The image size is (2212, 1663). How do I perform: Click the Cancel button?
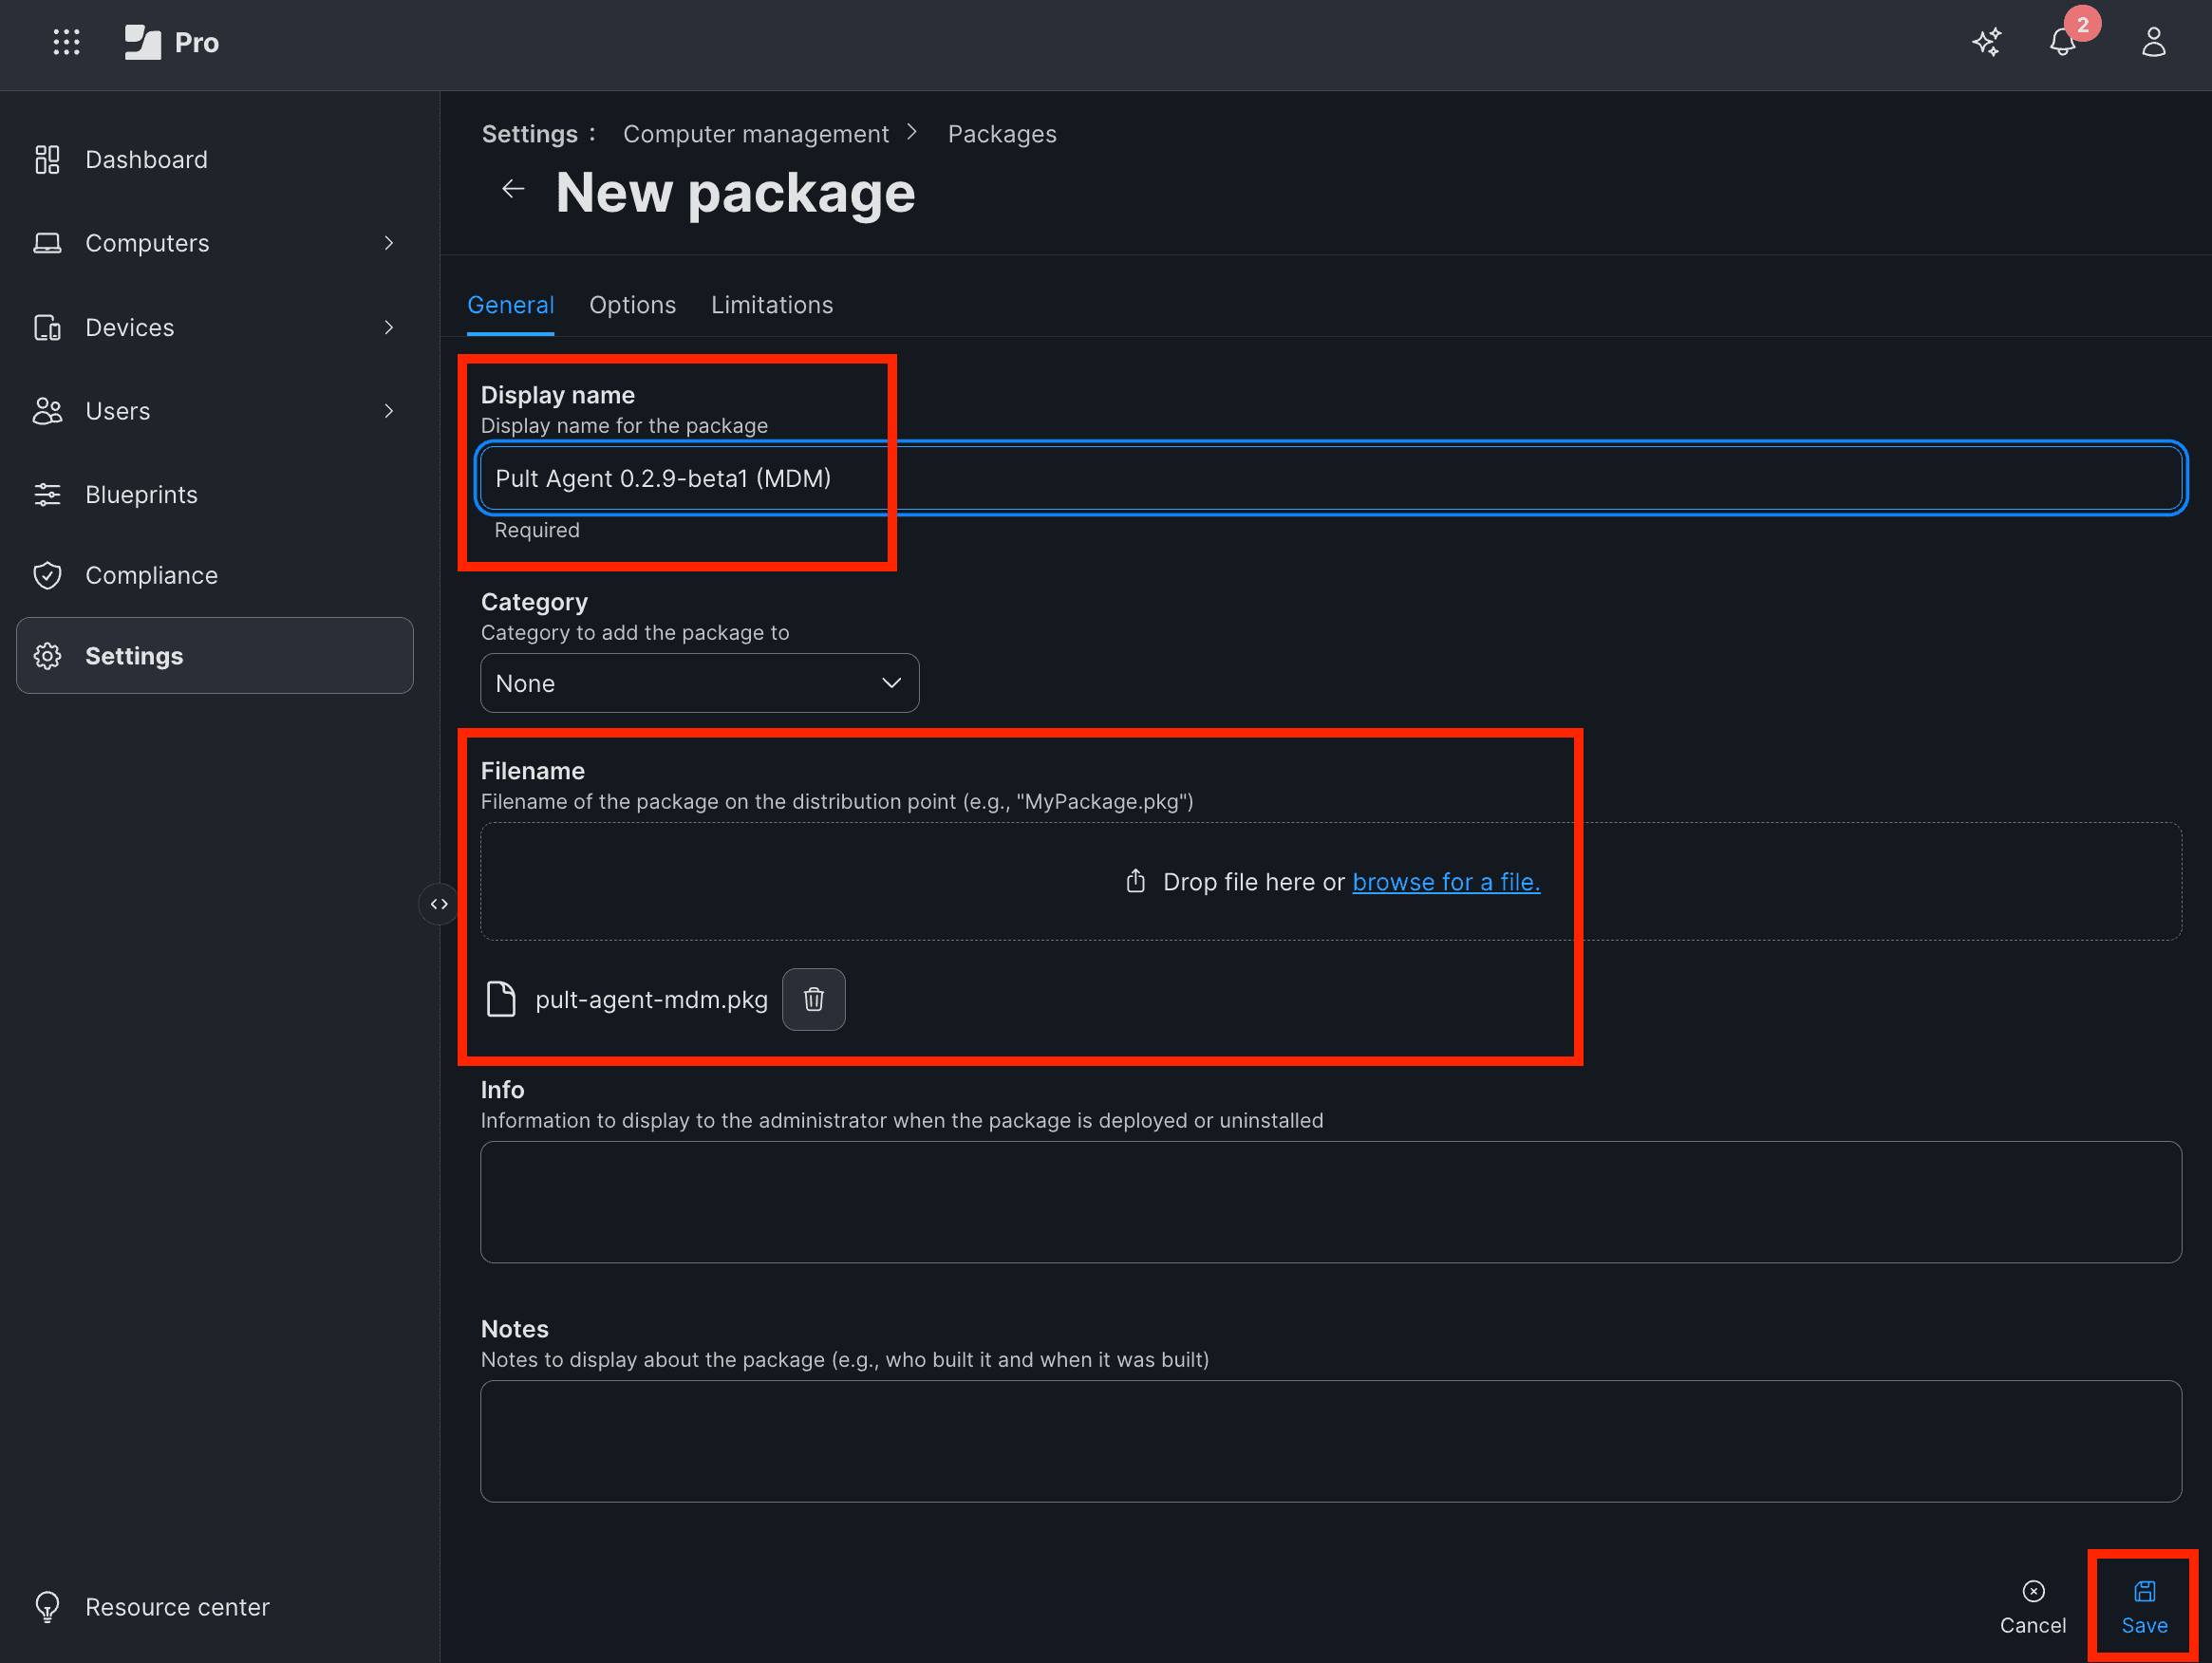point(2032,1607)
